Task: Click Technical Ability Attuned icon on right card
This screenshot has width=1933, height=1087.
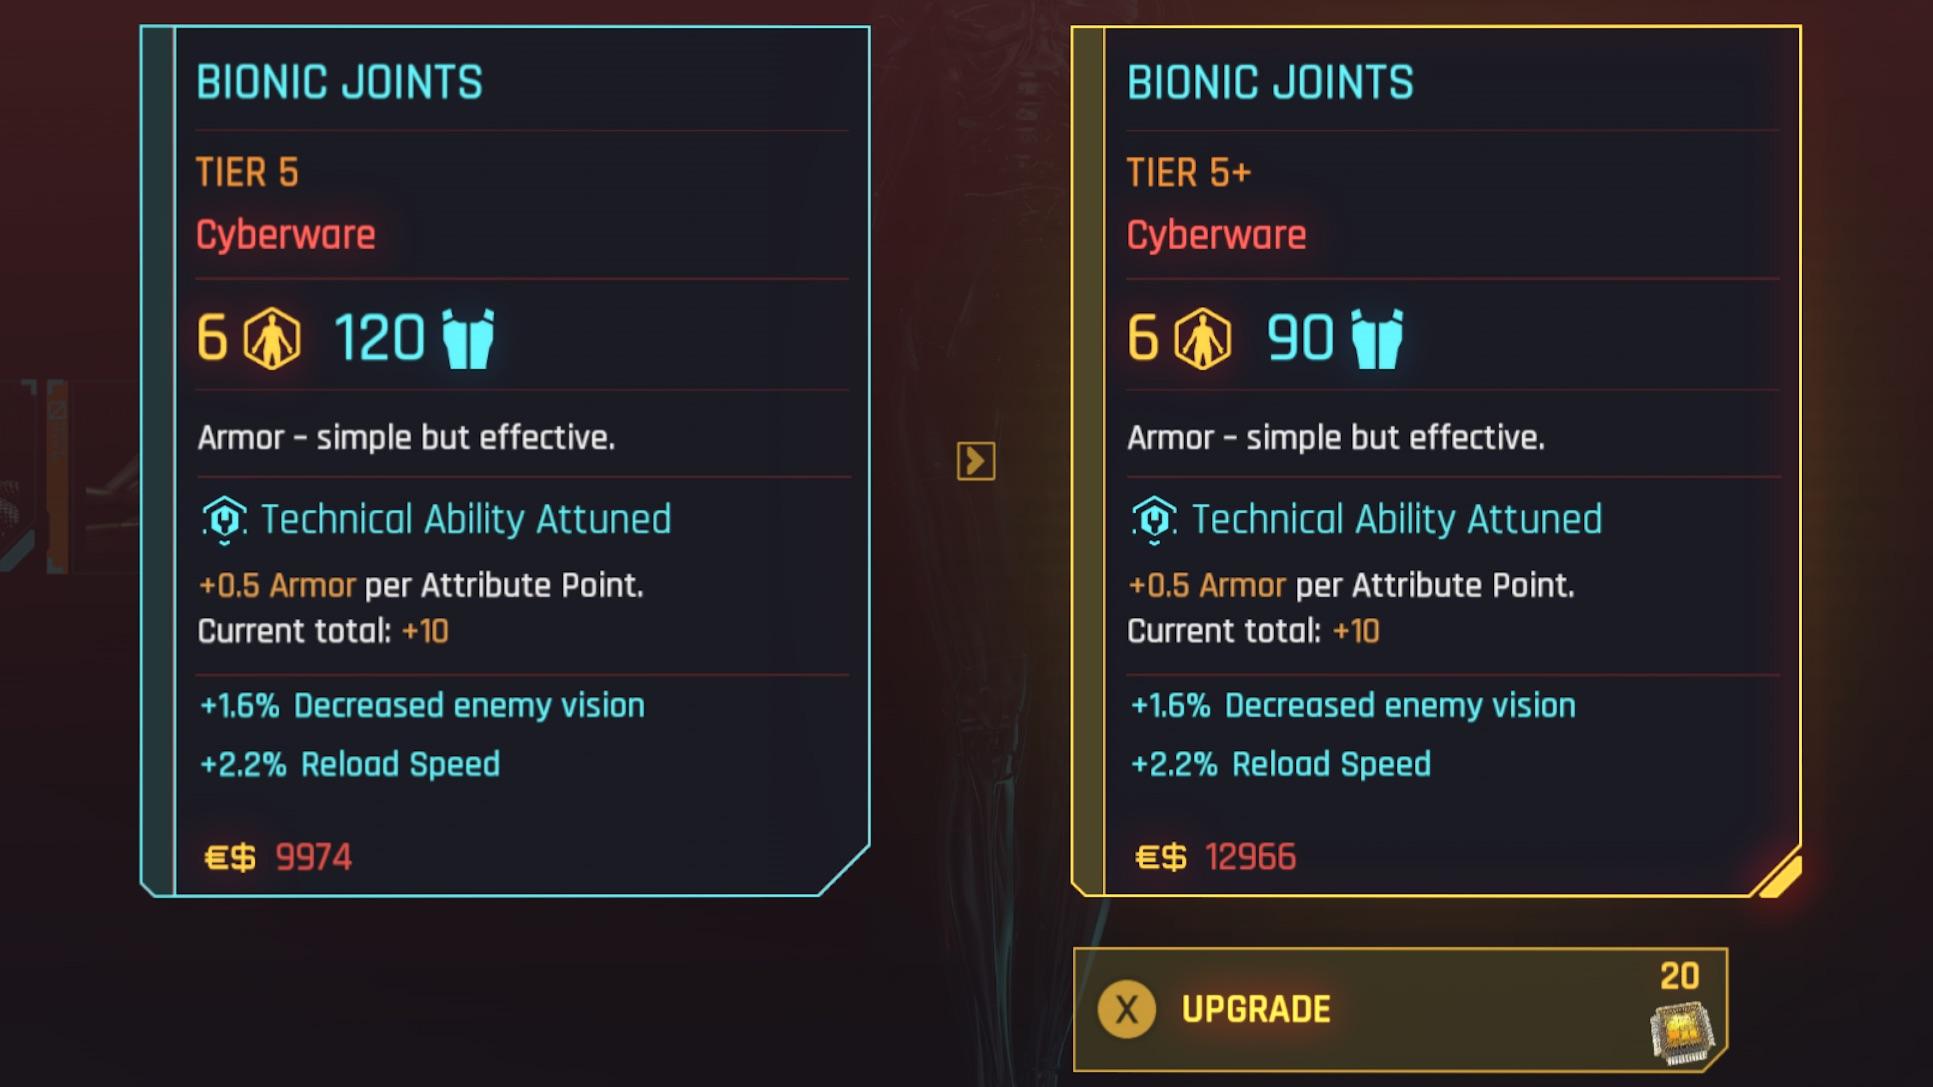Action: point(1154,520)
